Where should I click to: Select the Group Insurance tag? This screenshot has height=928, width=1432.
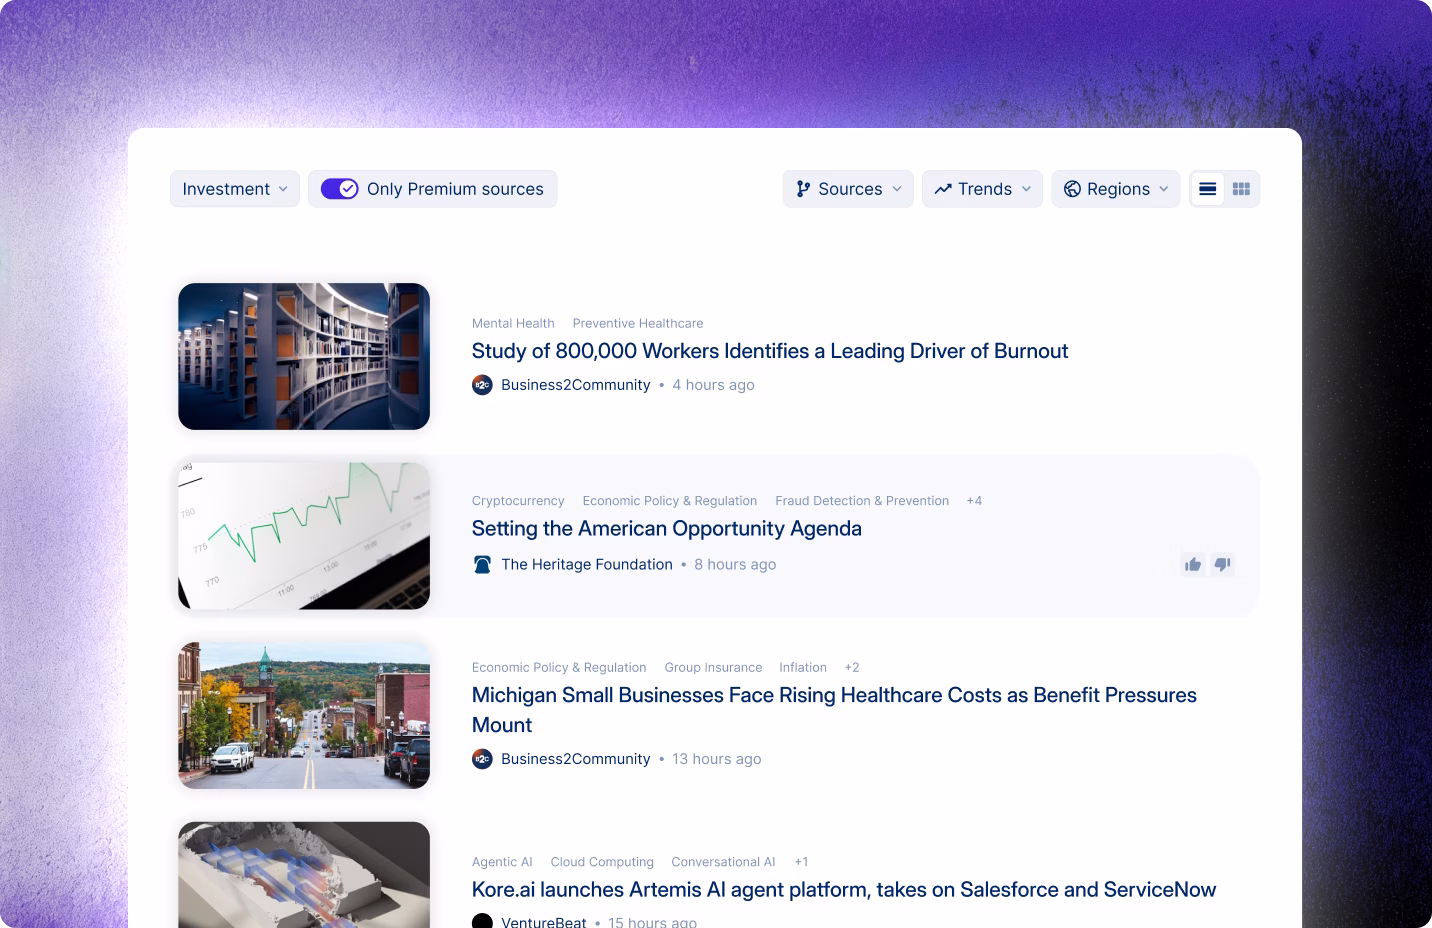(x=713, y=668)
